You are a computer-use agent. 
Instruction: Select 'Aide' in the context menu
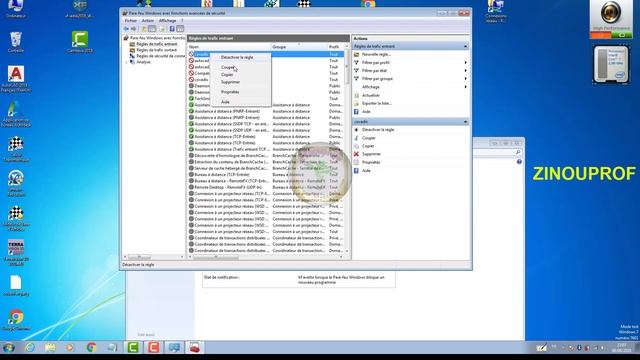click(x=225, y=102)
